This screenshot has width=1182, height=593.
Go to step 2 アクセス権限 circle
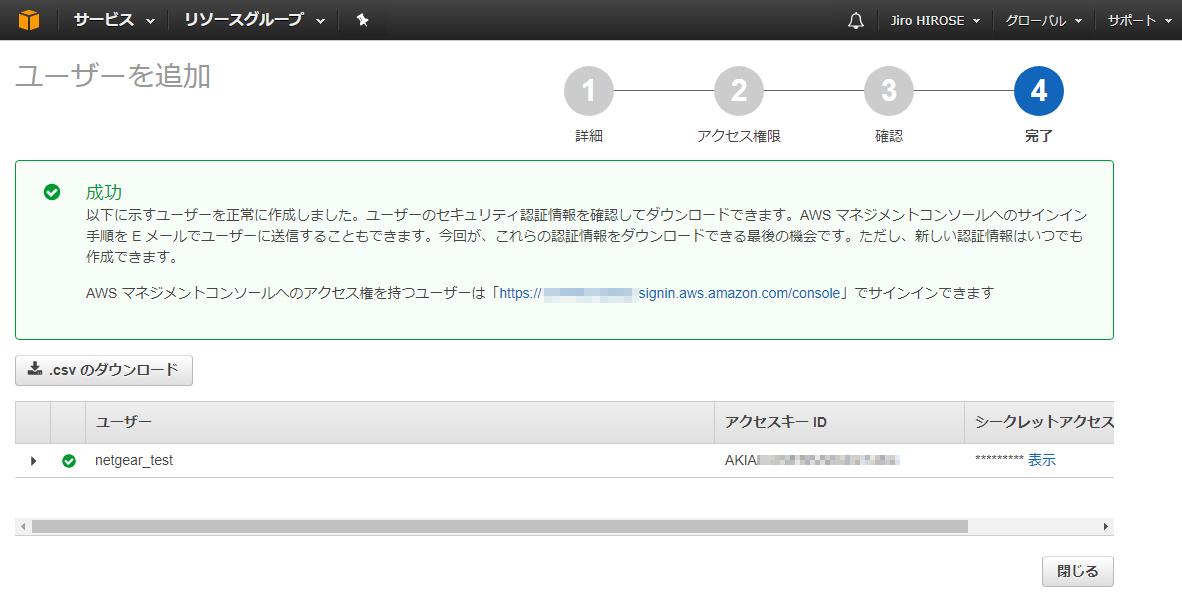[x=739, y=91]
